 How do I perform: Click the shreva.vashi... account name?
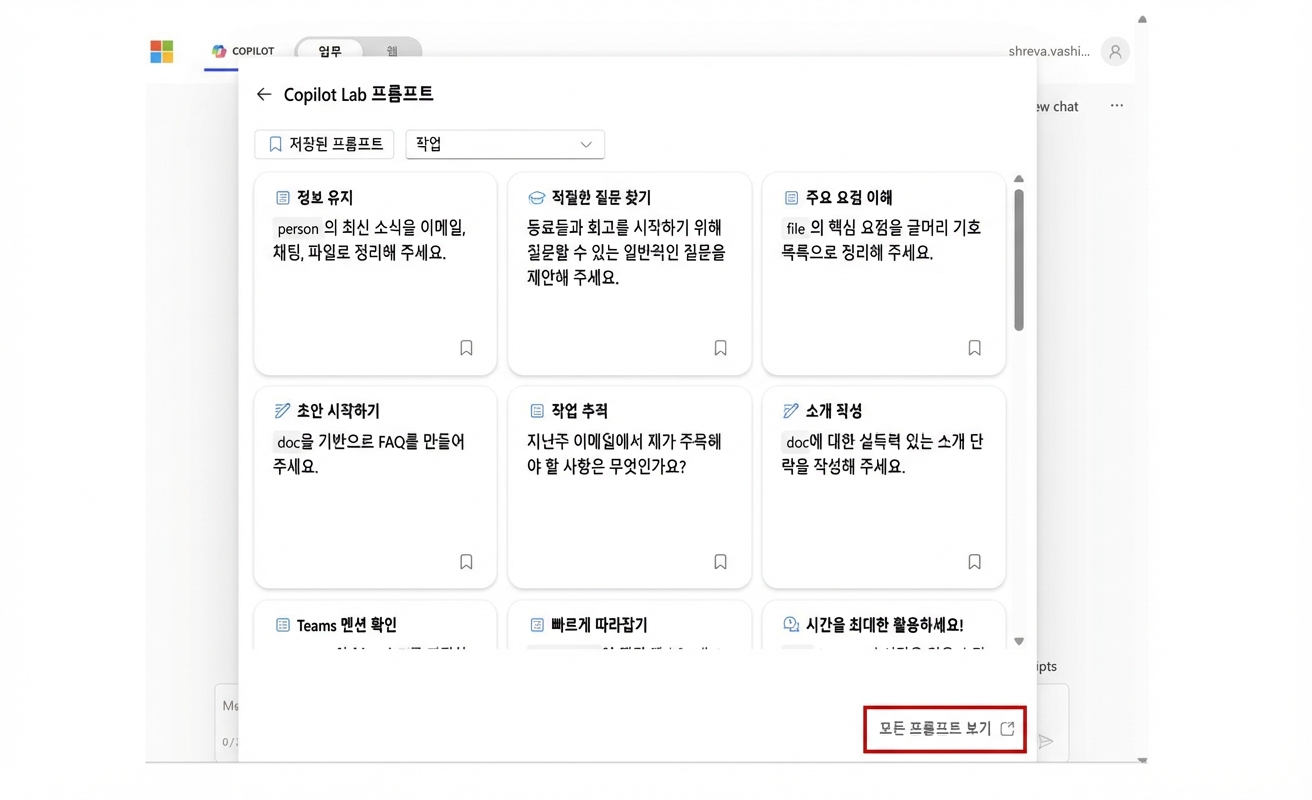(x=1049, y=51)
